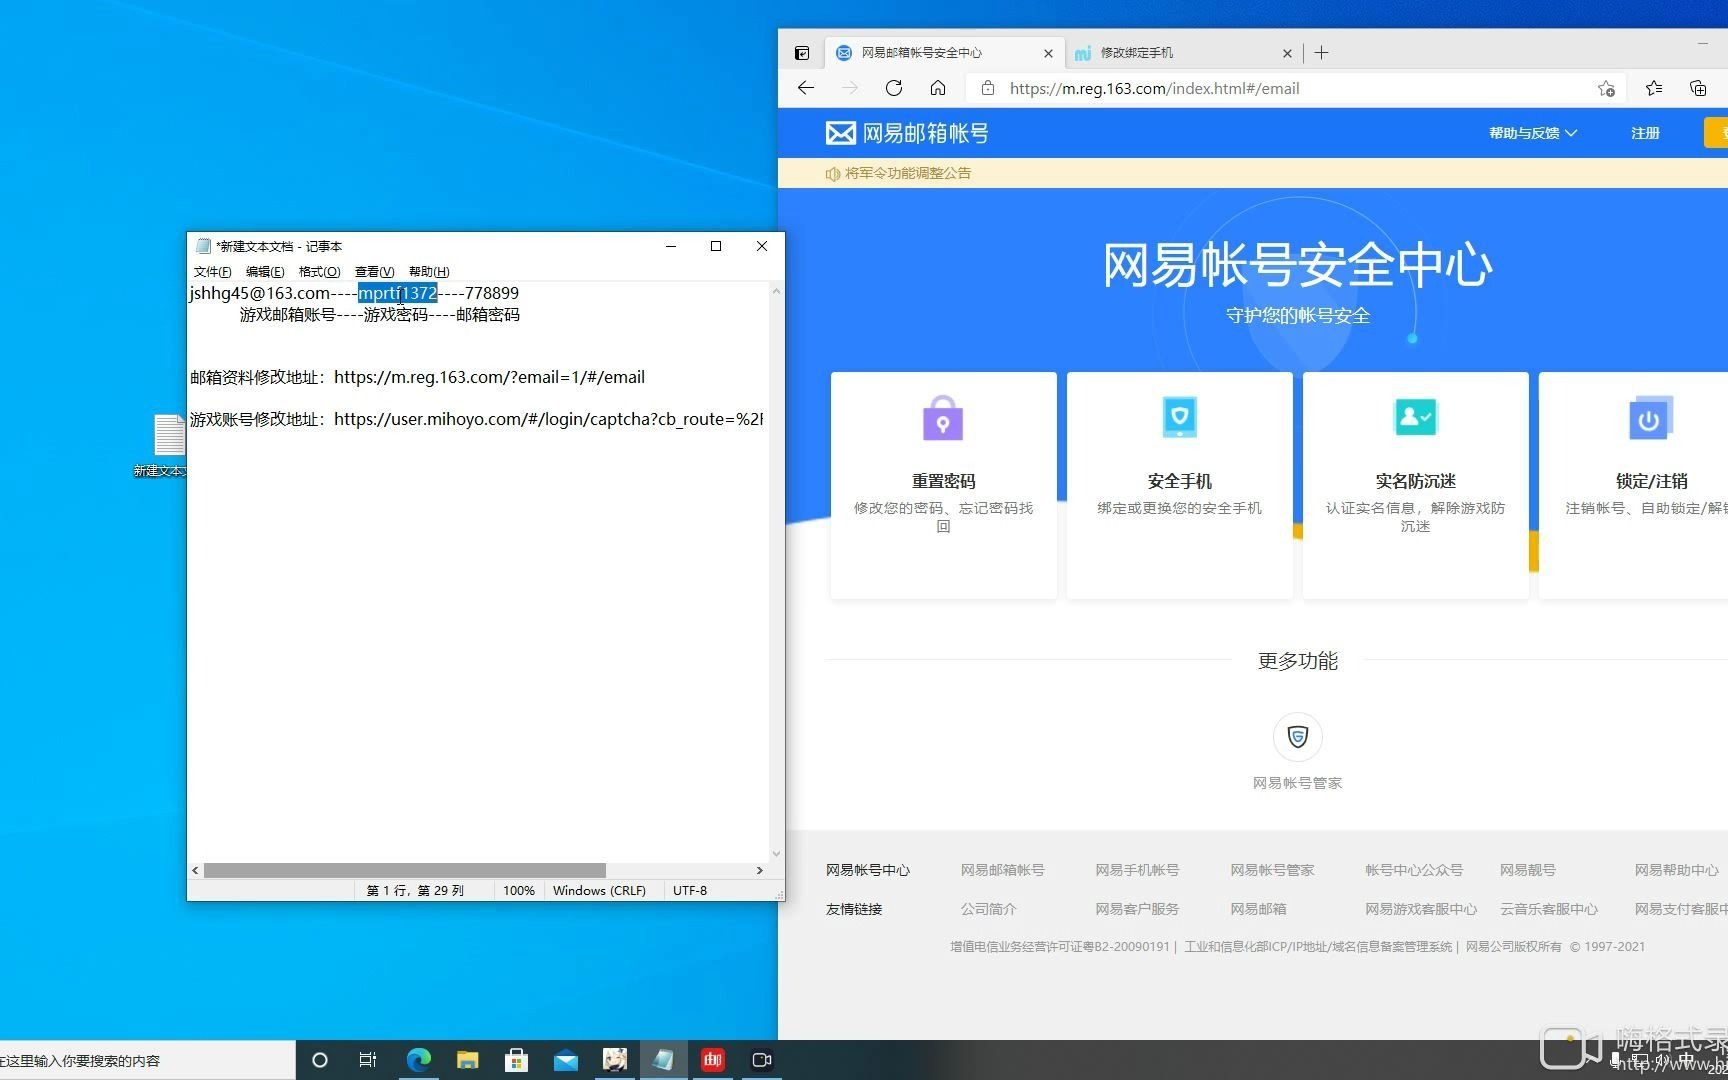Open footer link 网易邮箱帐号
Image resolution: width=1728 pixels, height=1080 pixels.
(1002, 870)
